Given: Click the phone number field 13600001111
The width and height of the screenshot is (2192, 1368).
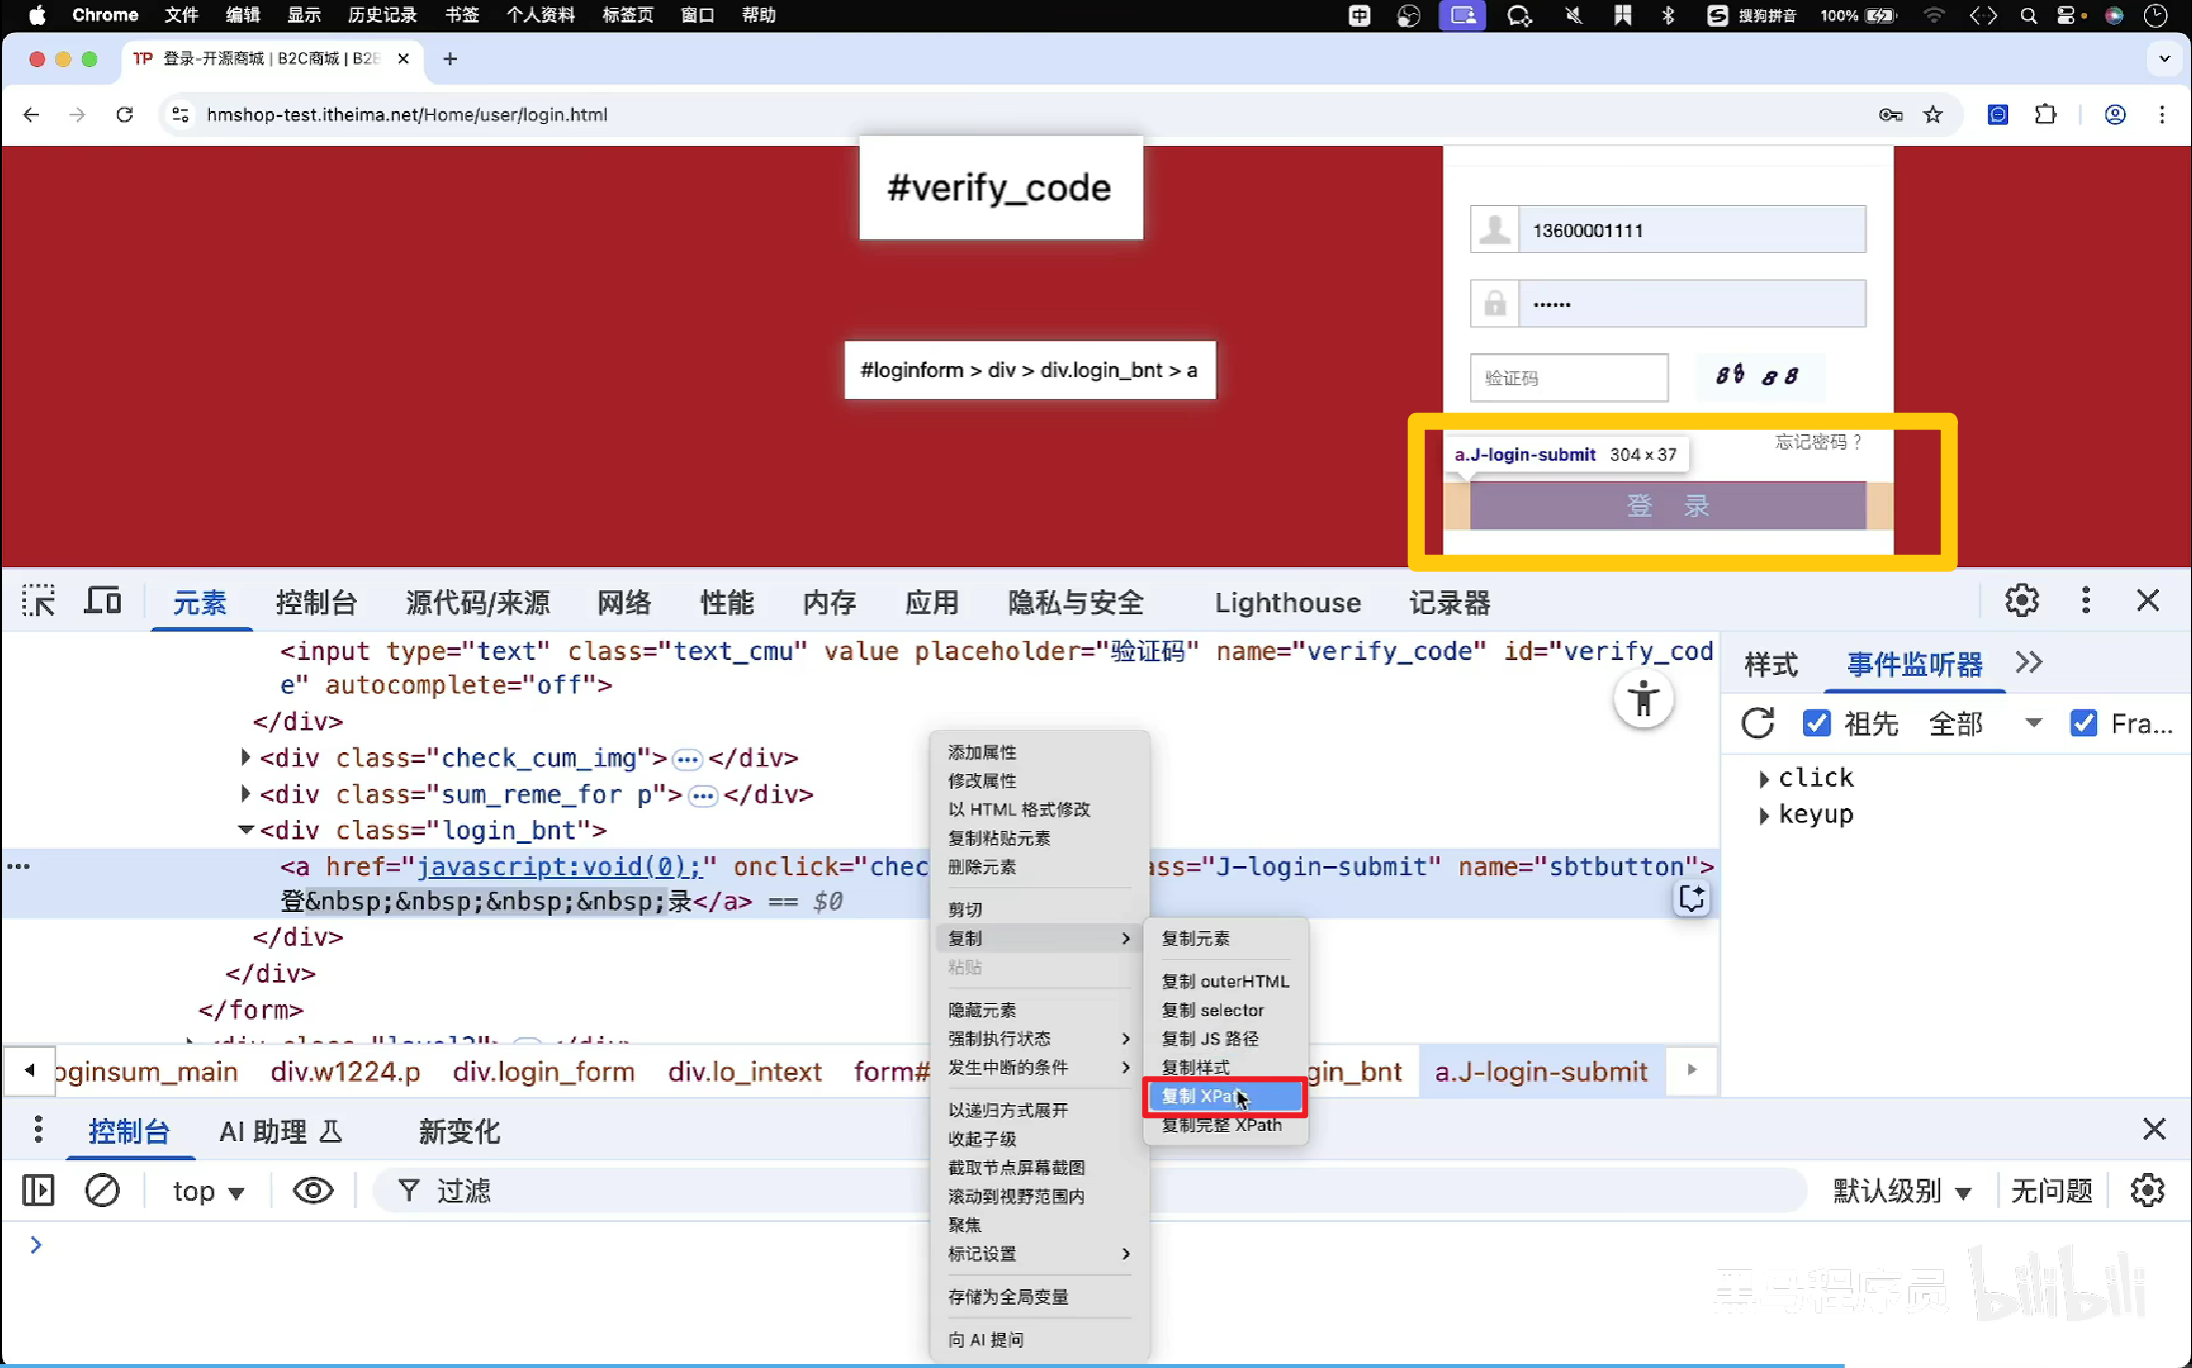Looking at the screenshot, I should 1691,230.
